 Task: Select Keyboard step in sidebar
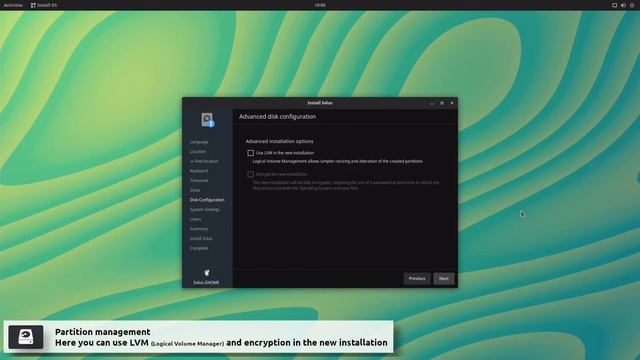tap(199, 171)
